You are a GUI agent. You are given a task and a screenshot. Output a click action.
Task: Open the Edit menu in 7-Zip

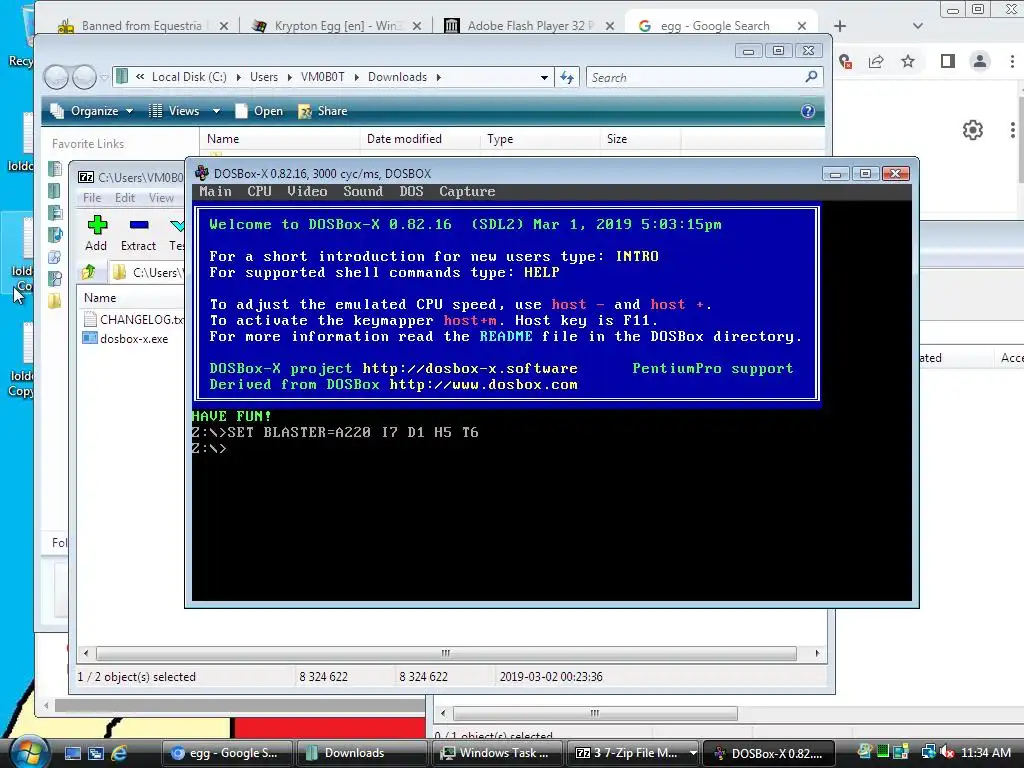pyautogui.click(x=125, y=197)
